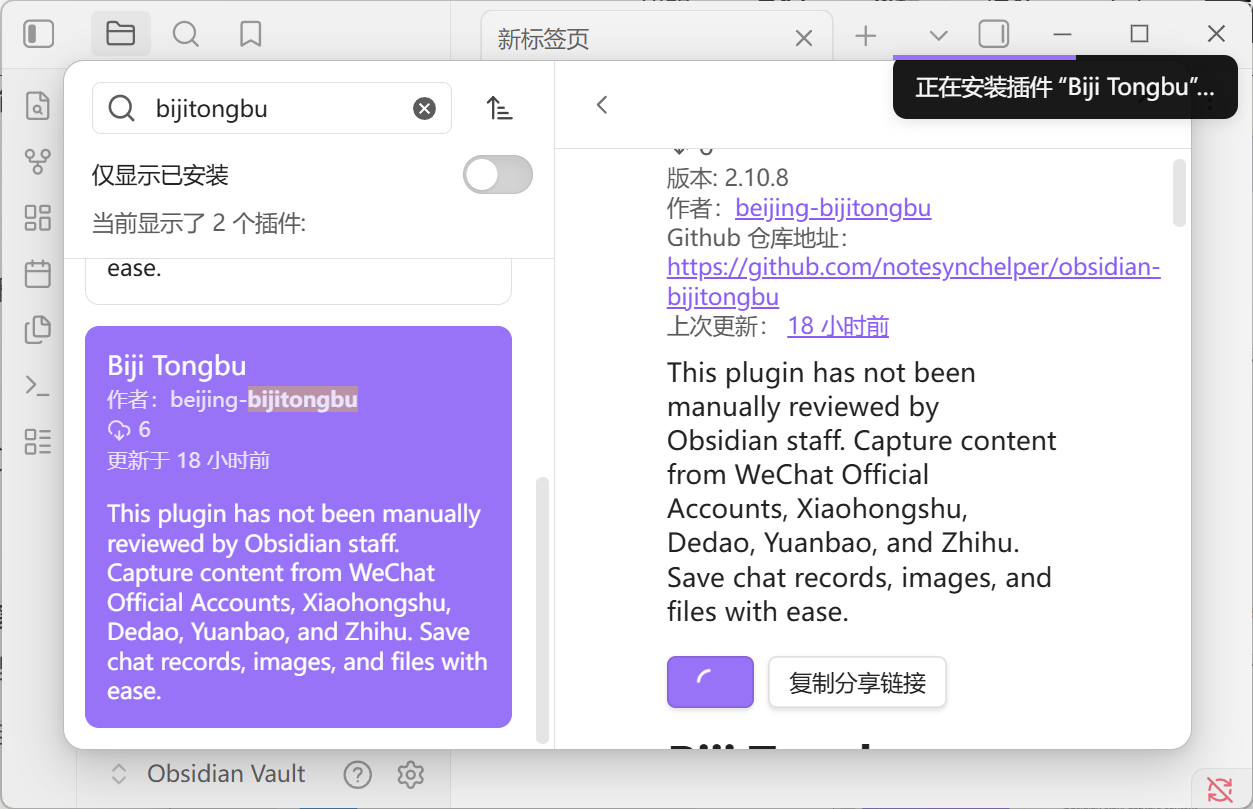Viewport: 1253px width, 809px height.
Task: Open the quick switcher ribbon icon
Action: coord(38,105)
